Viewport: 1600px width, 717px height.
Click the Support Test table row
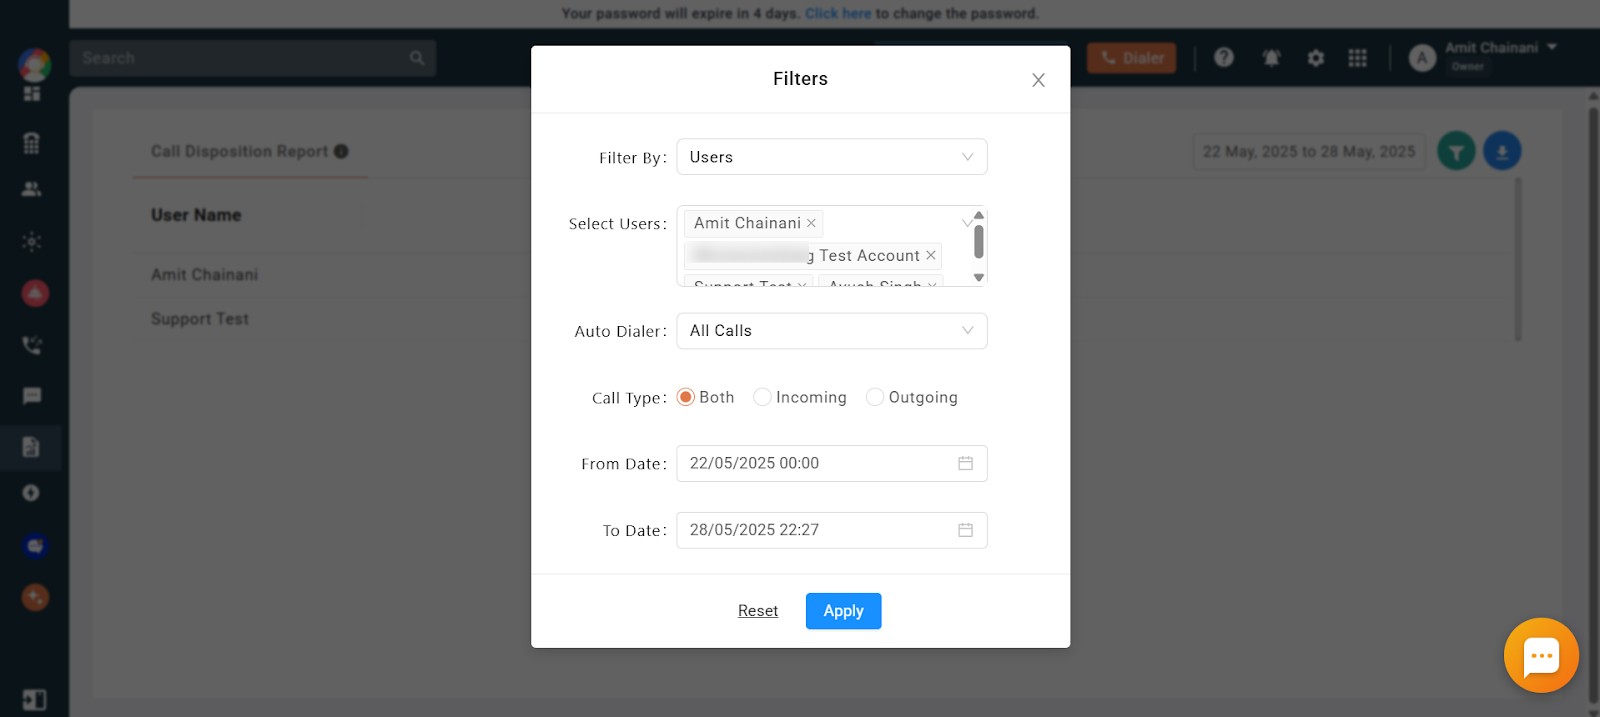coord(825,319)
